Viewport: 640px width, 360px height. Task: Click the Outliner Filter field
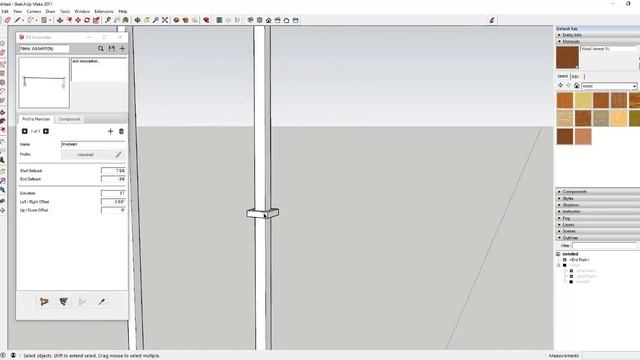coord(604,246)
